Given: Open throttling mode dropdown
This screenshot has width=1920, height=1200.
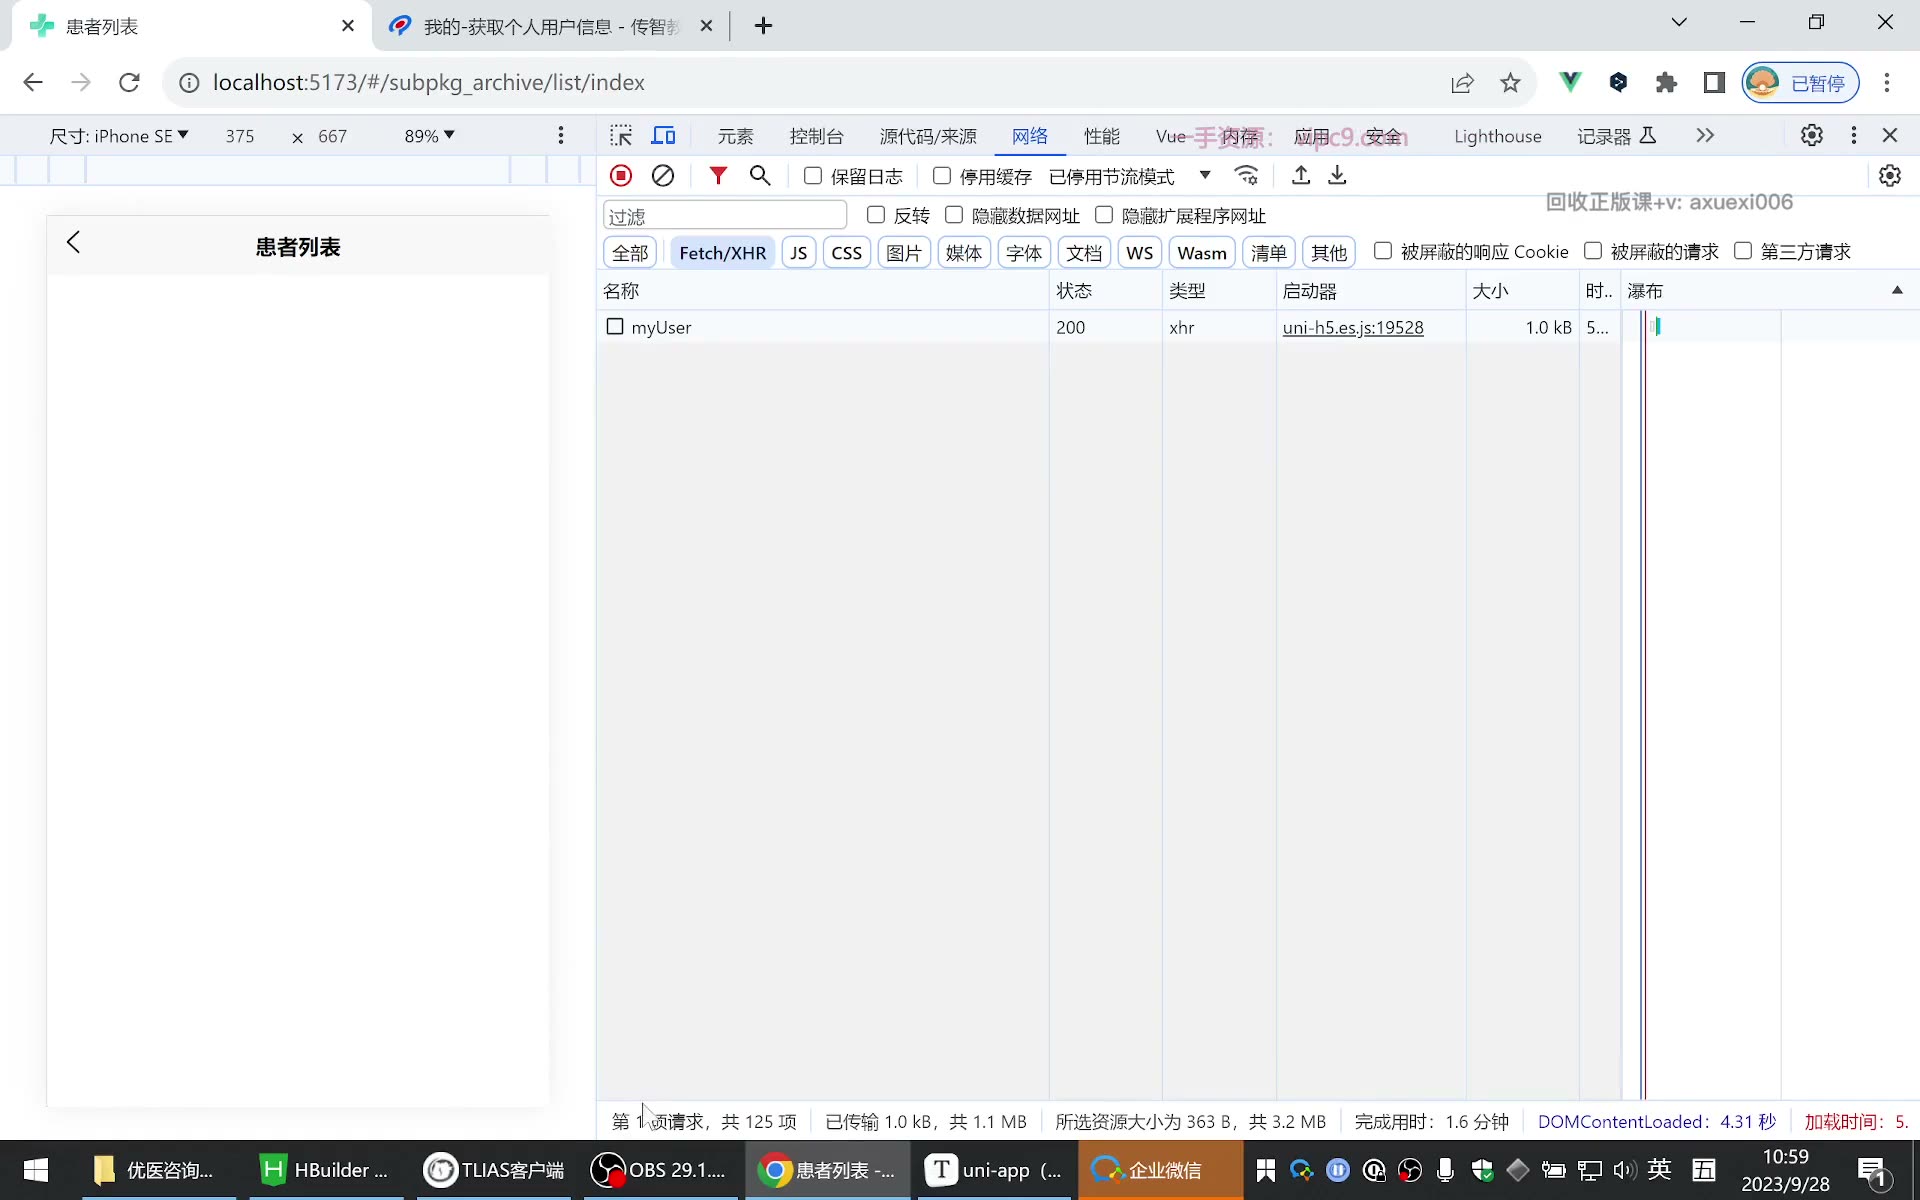Looking at the screenshot, I should pyautogui.click(x=1130, y=176).
